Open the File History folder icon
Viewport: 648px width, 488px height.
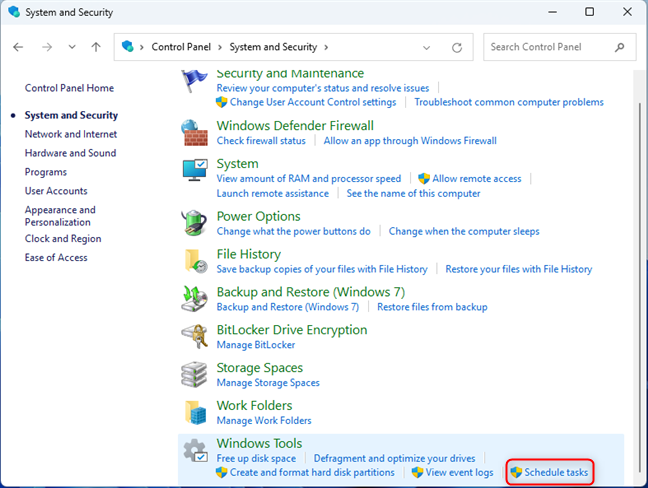[195, 261]
